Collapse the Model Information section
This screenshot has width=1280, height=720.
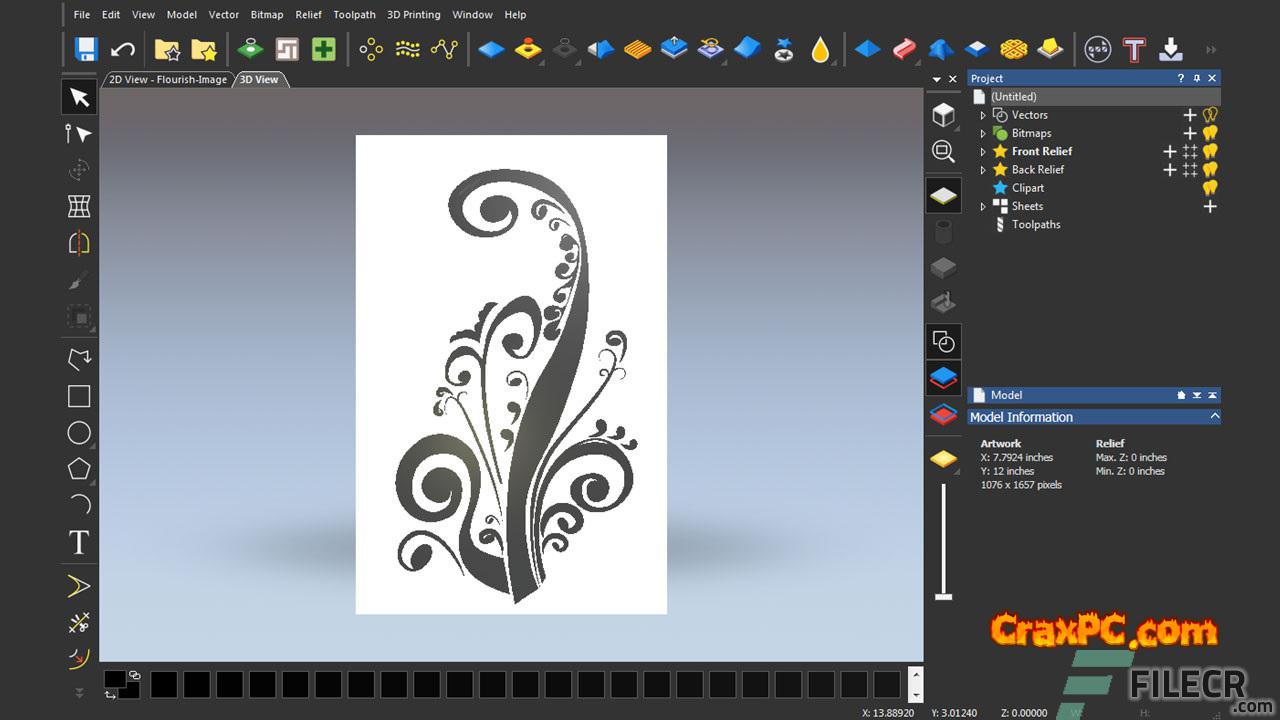coord(1214,417)
